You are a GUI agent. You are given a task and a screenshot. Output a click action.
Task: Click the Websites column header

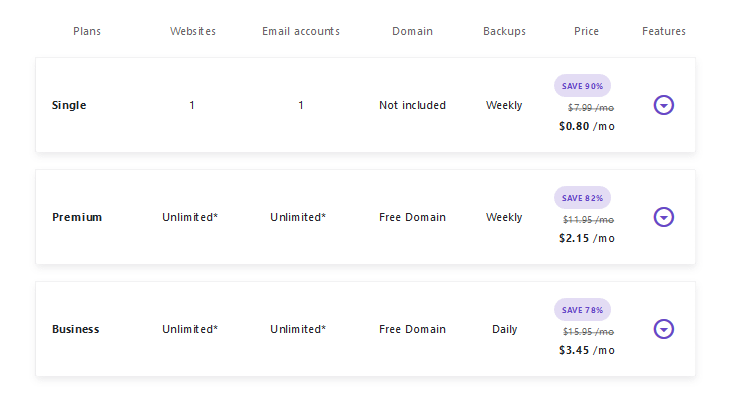(x=193, y=31)
